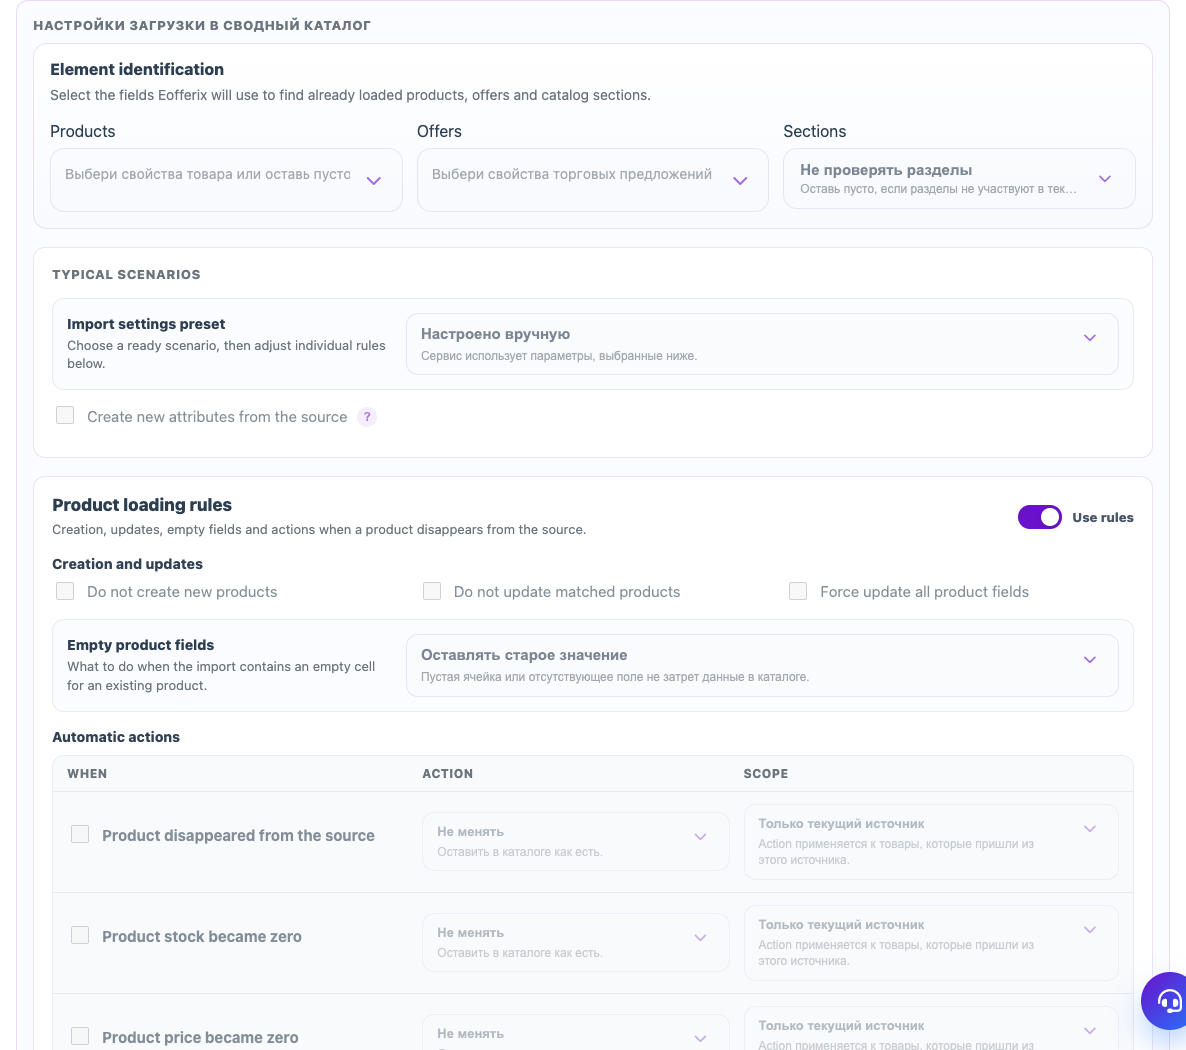Click the Product stock became zero text
The image size is (1186, 1050).
[x=202, y=937]
